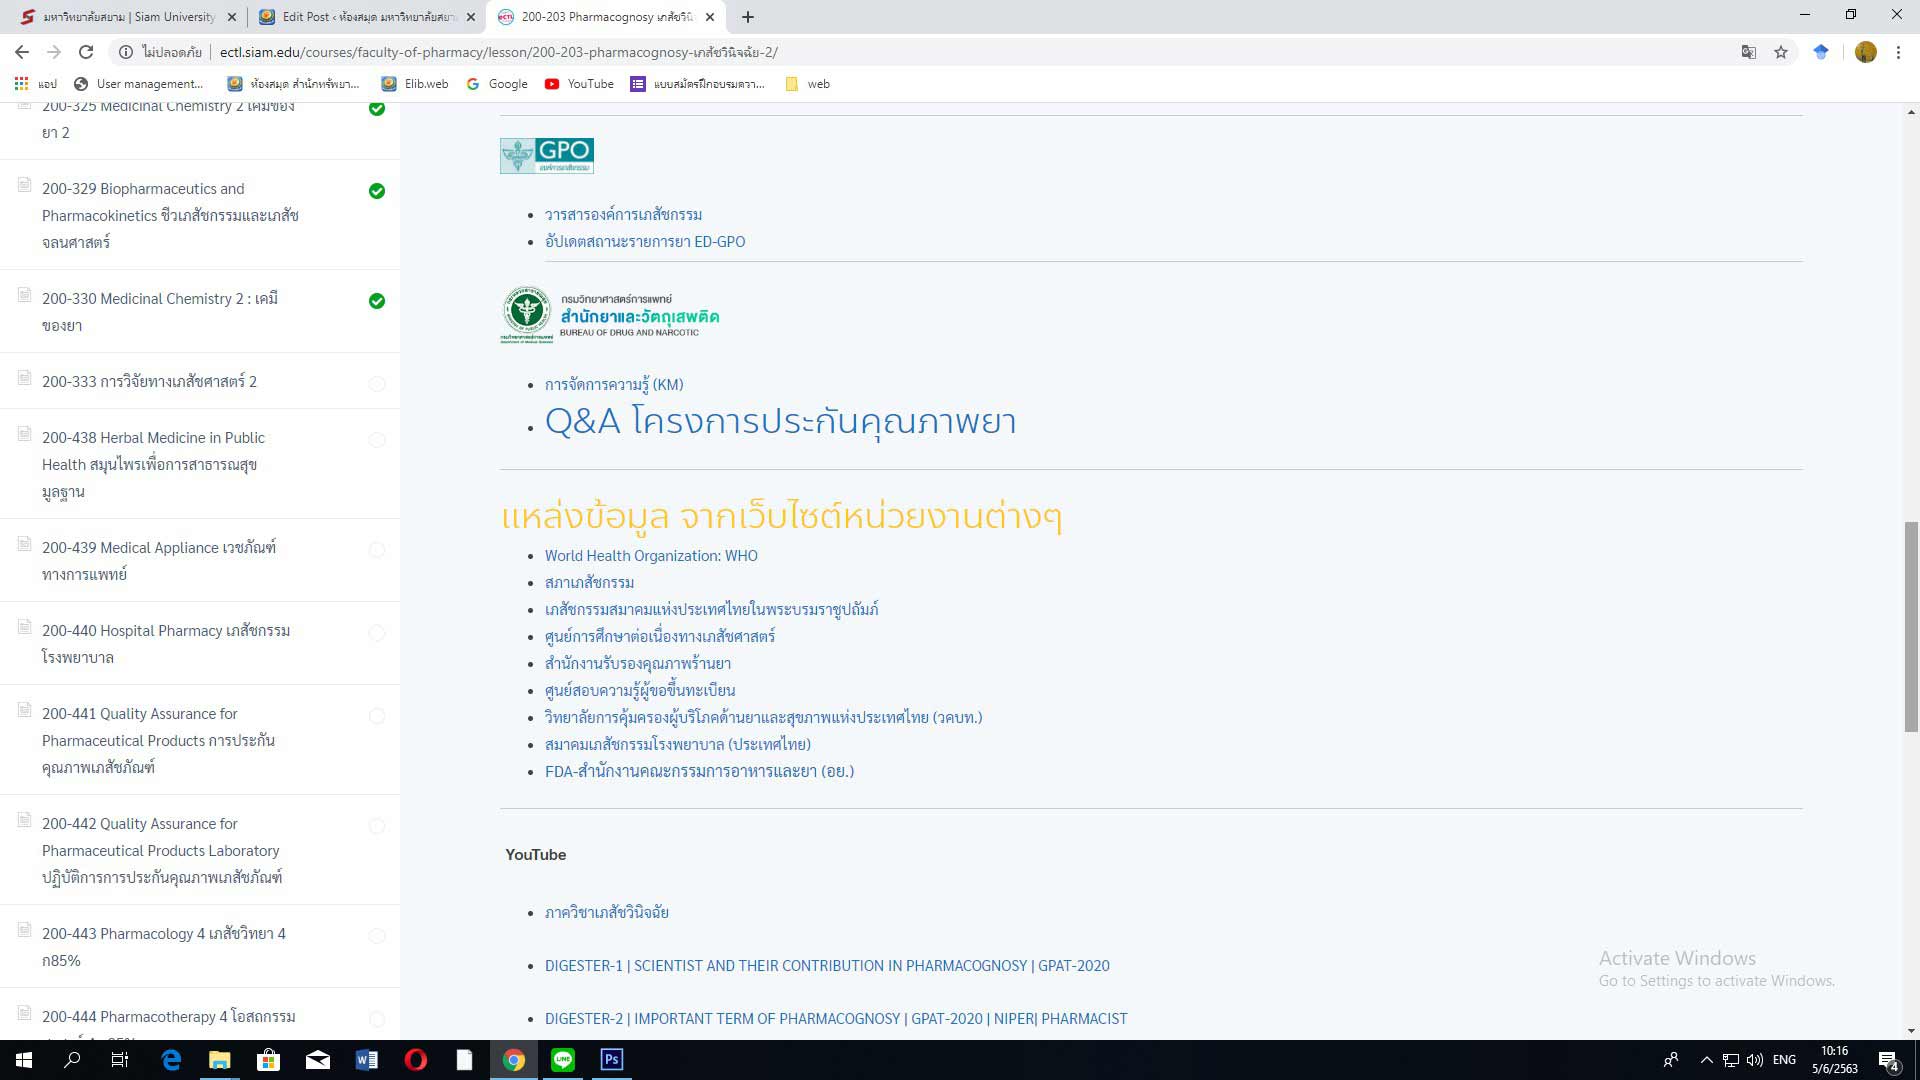Open DIGESTER-1 Scientist contribution YouTube link
The height and width of the screenshot is (1080, 1920).
pos(826,966)
